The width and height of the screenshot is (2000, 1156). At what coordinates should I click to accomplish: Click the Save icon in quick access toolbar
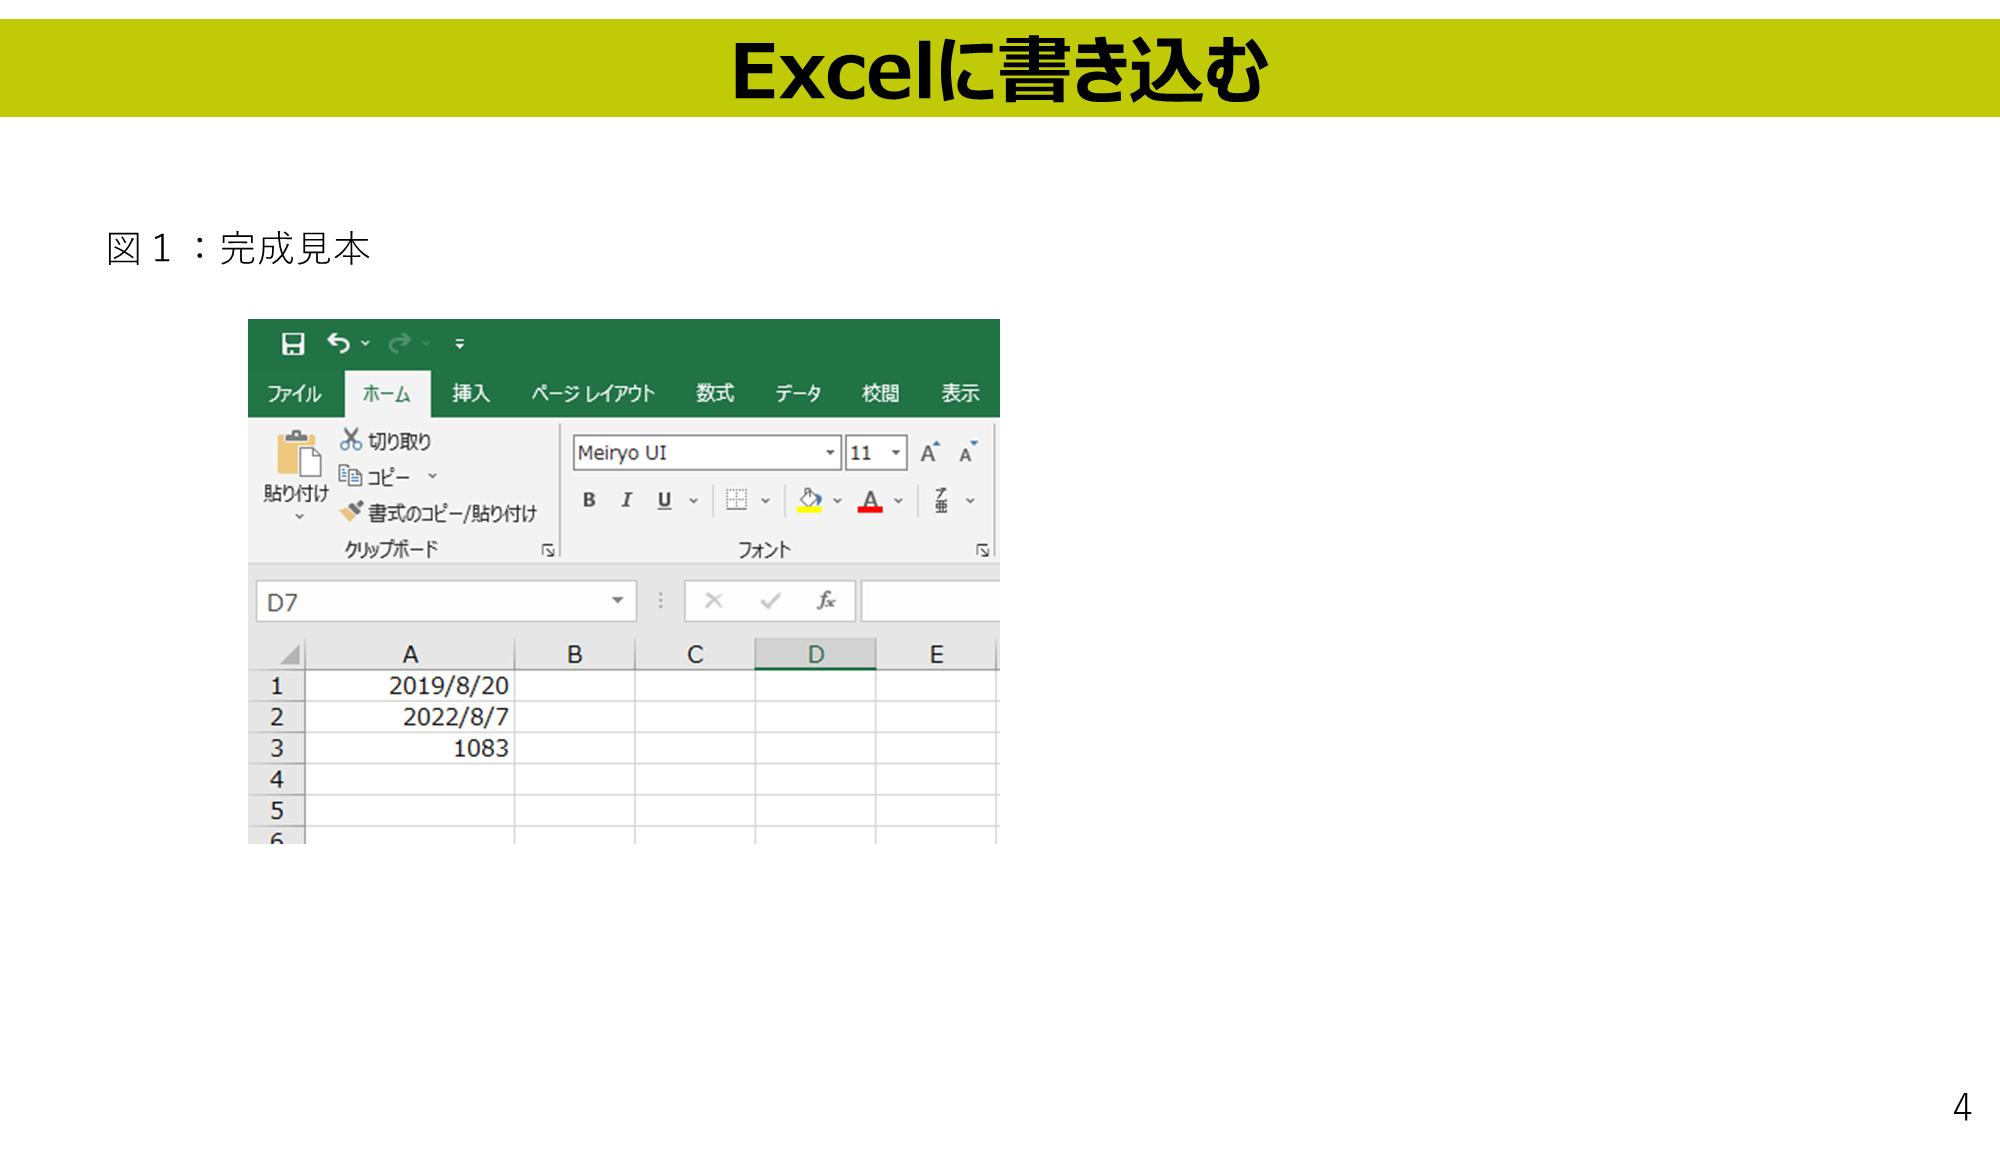293,344
